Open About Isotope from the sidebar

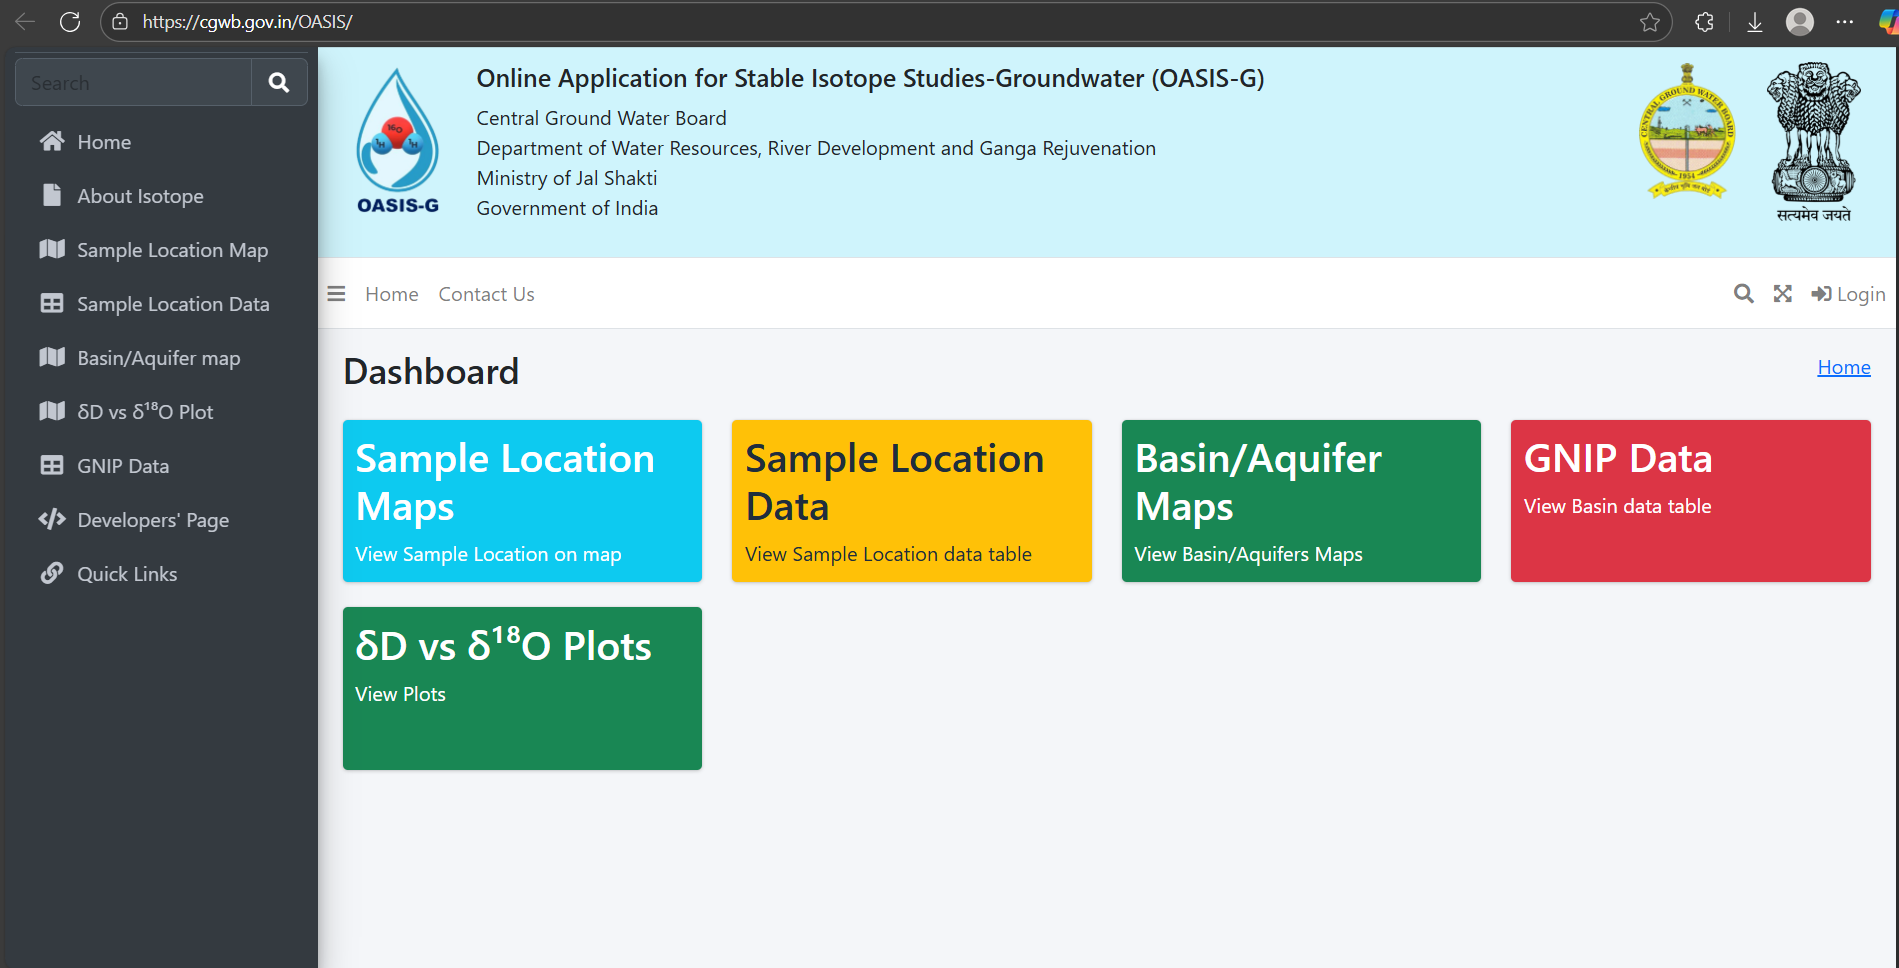click(140, 195)
